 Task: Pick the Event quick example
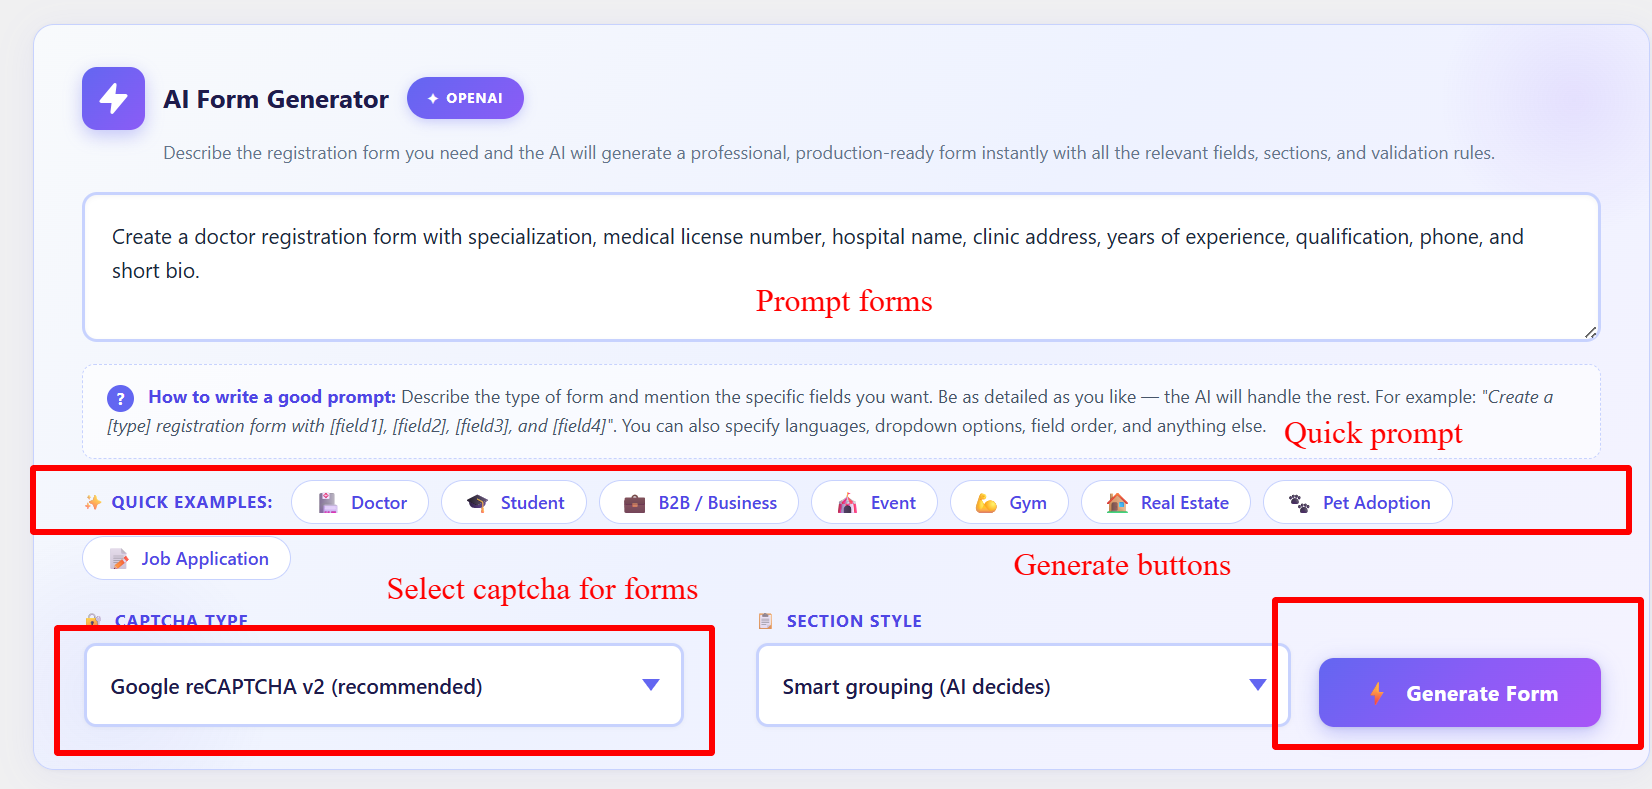tap(874, 502)
